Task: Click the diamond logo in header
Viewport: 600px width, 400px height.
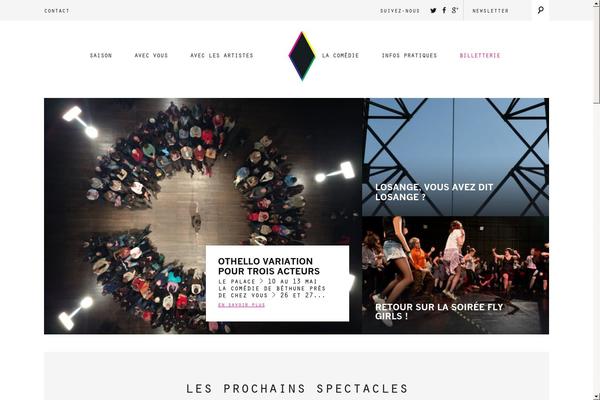Action: 302,56
